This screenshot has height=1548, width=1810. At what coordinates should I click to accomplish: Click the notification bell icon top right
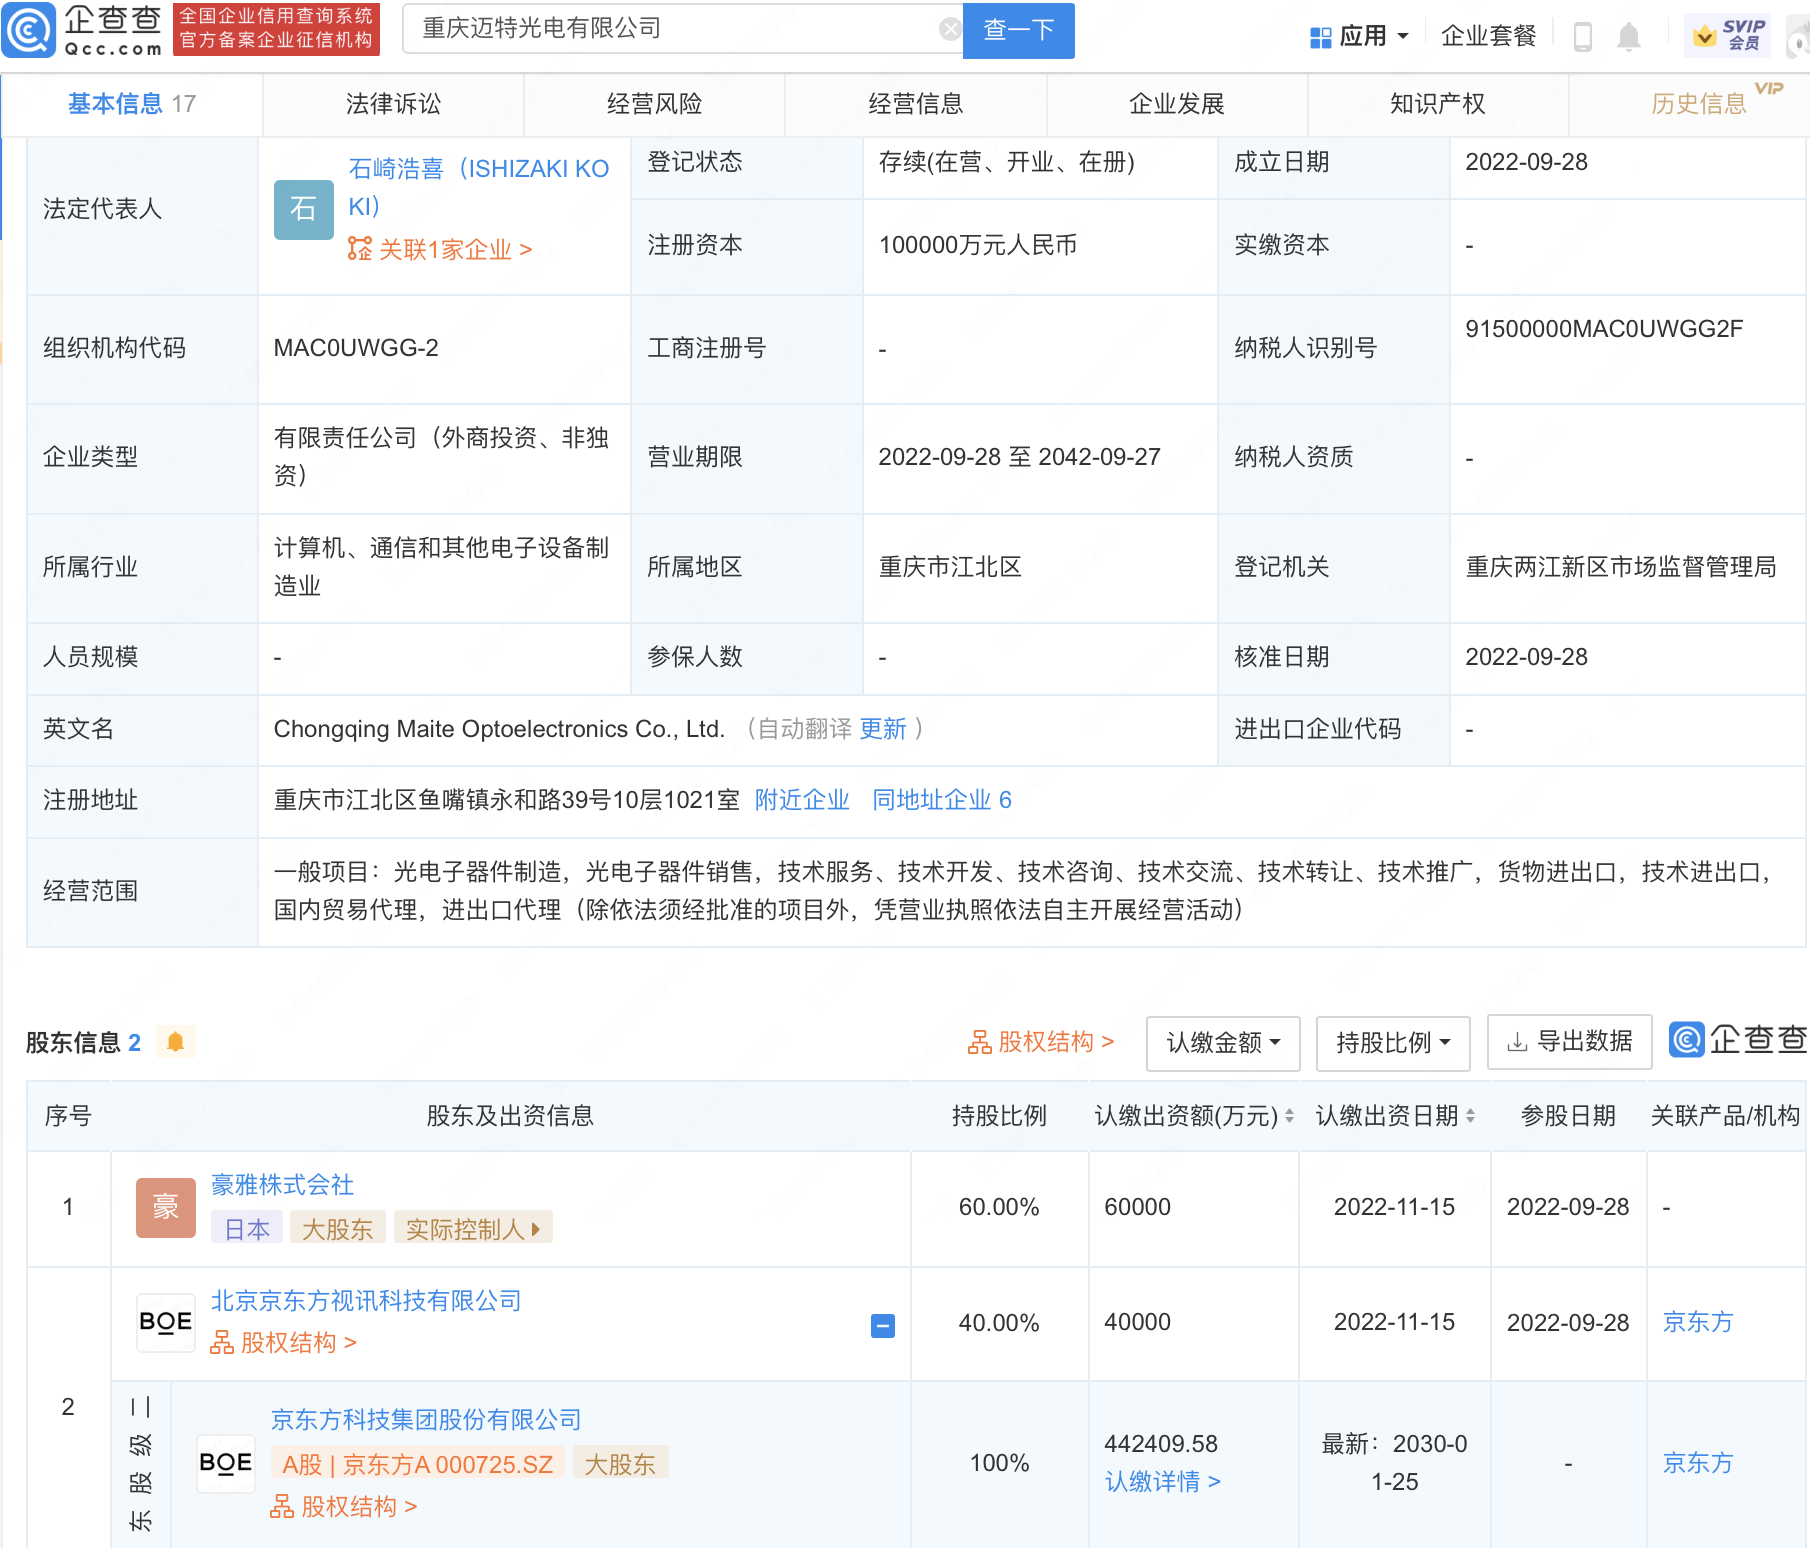pyautogui.click(x=1628, y=36)
